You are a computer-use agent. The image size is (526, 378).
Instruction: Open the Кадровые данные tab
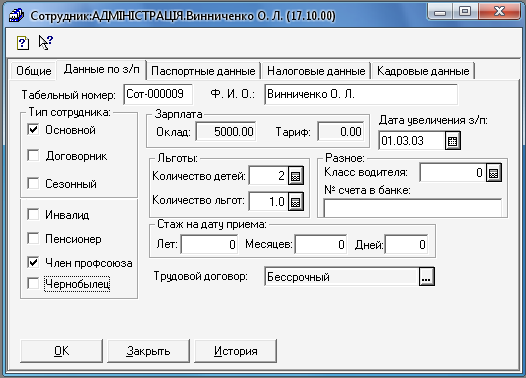click(423, 71)
